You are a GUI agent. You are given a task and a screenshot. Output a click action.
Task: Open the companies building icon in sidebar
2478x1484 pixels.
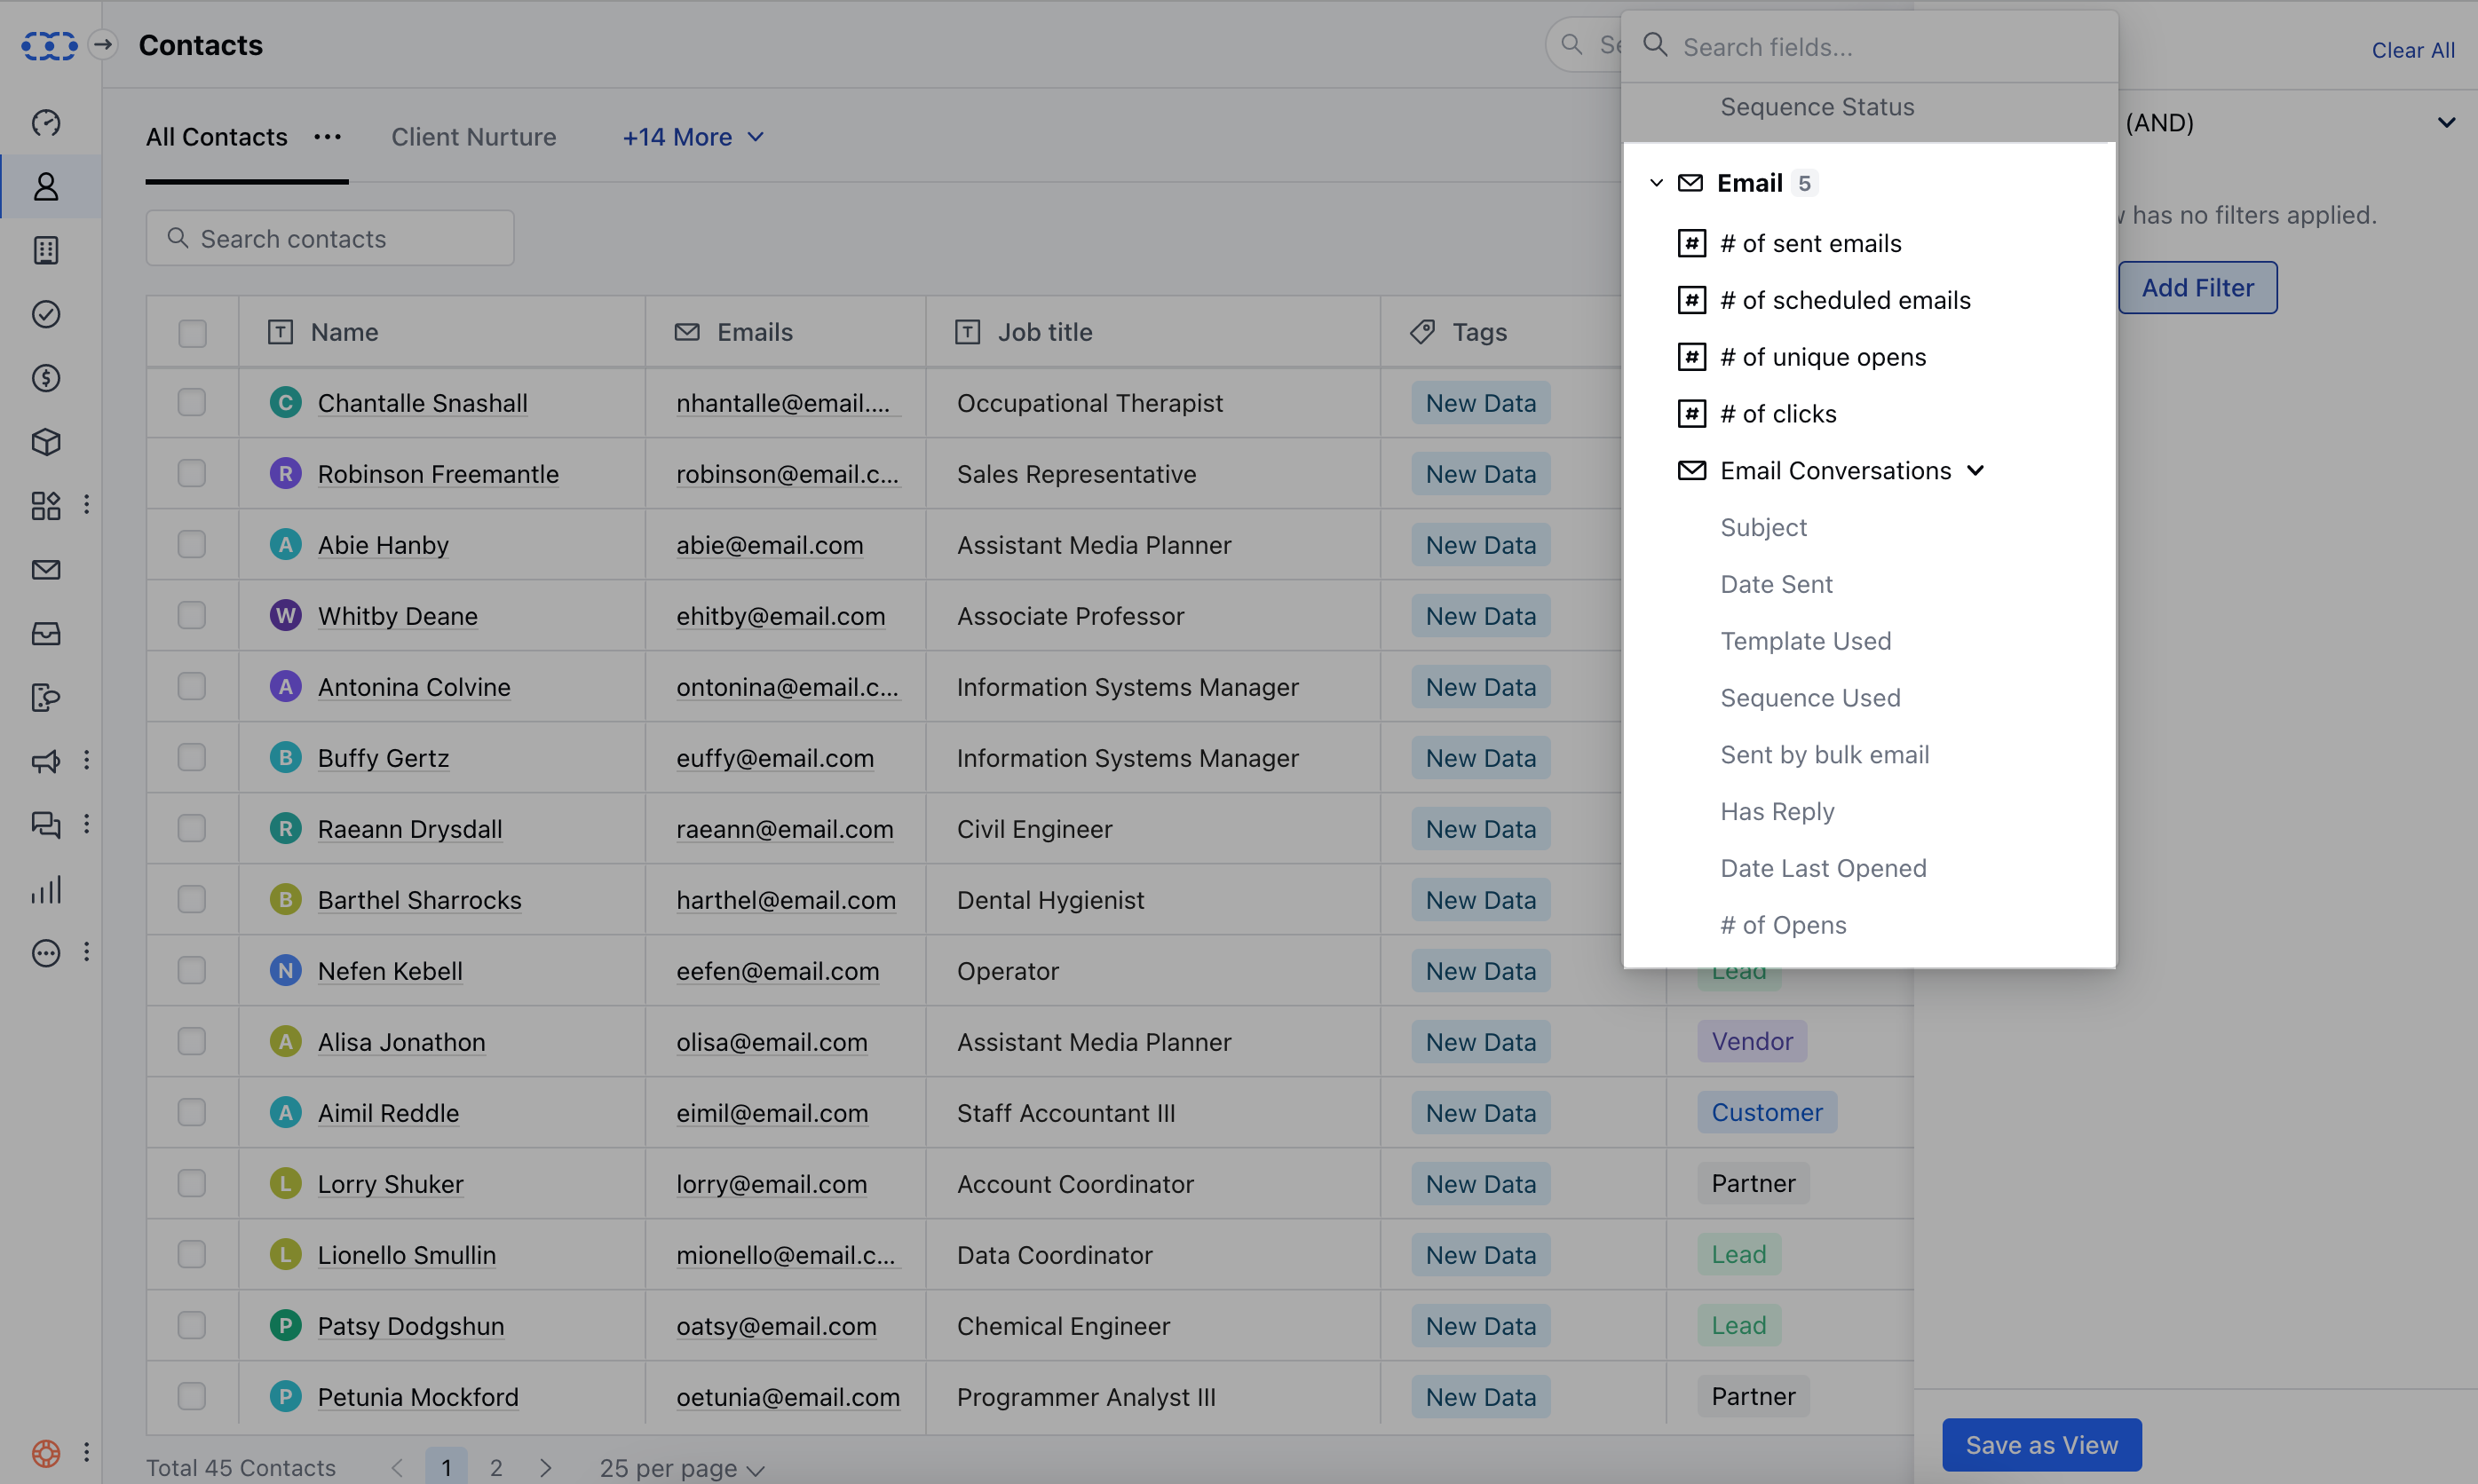click(x=46, y=250)
